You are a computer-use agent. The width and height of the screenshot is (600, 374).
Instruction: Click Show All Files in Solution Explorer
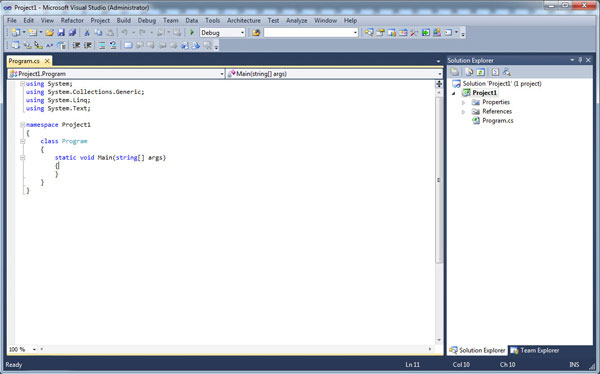[x=469, y=72]
